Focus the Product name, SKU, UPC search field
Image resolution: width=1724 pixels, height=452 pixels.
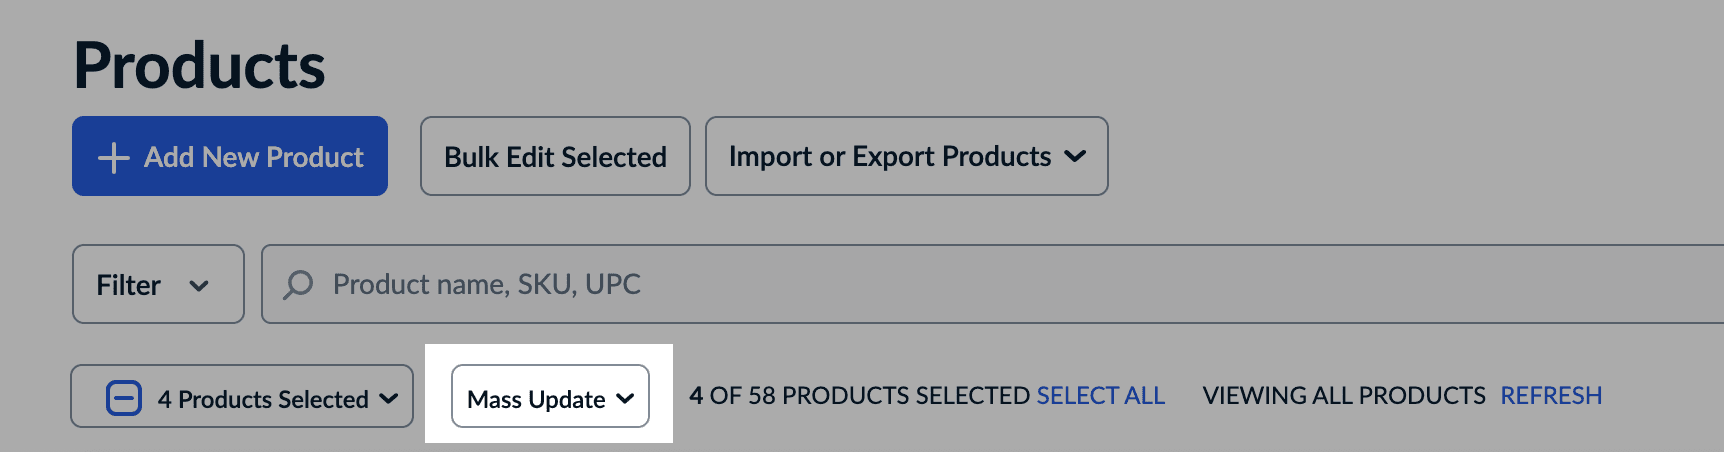click(x=900, y=285)
